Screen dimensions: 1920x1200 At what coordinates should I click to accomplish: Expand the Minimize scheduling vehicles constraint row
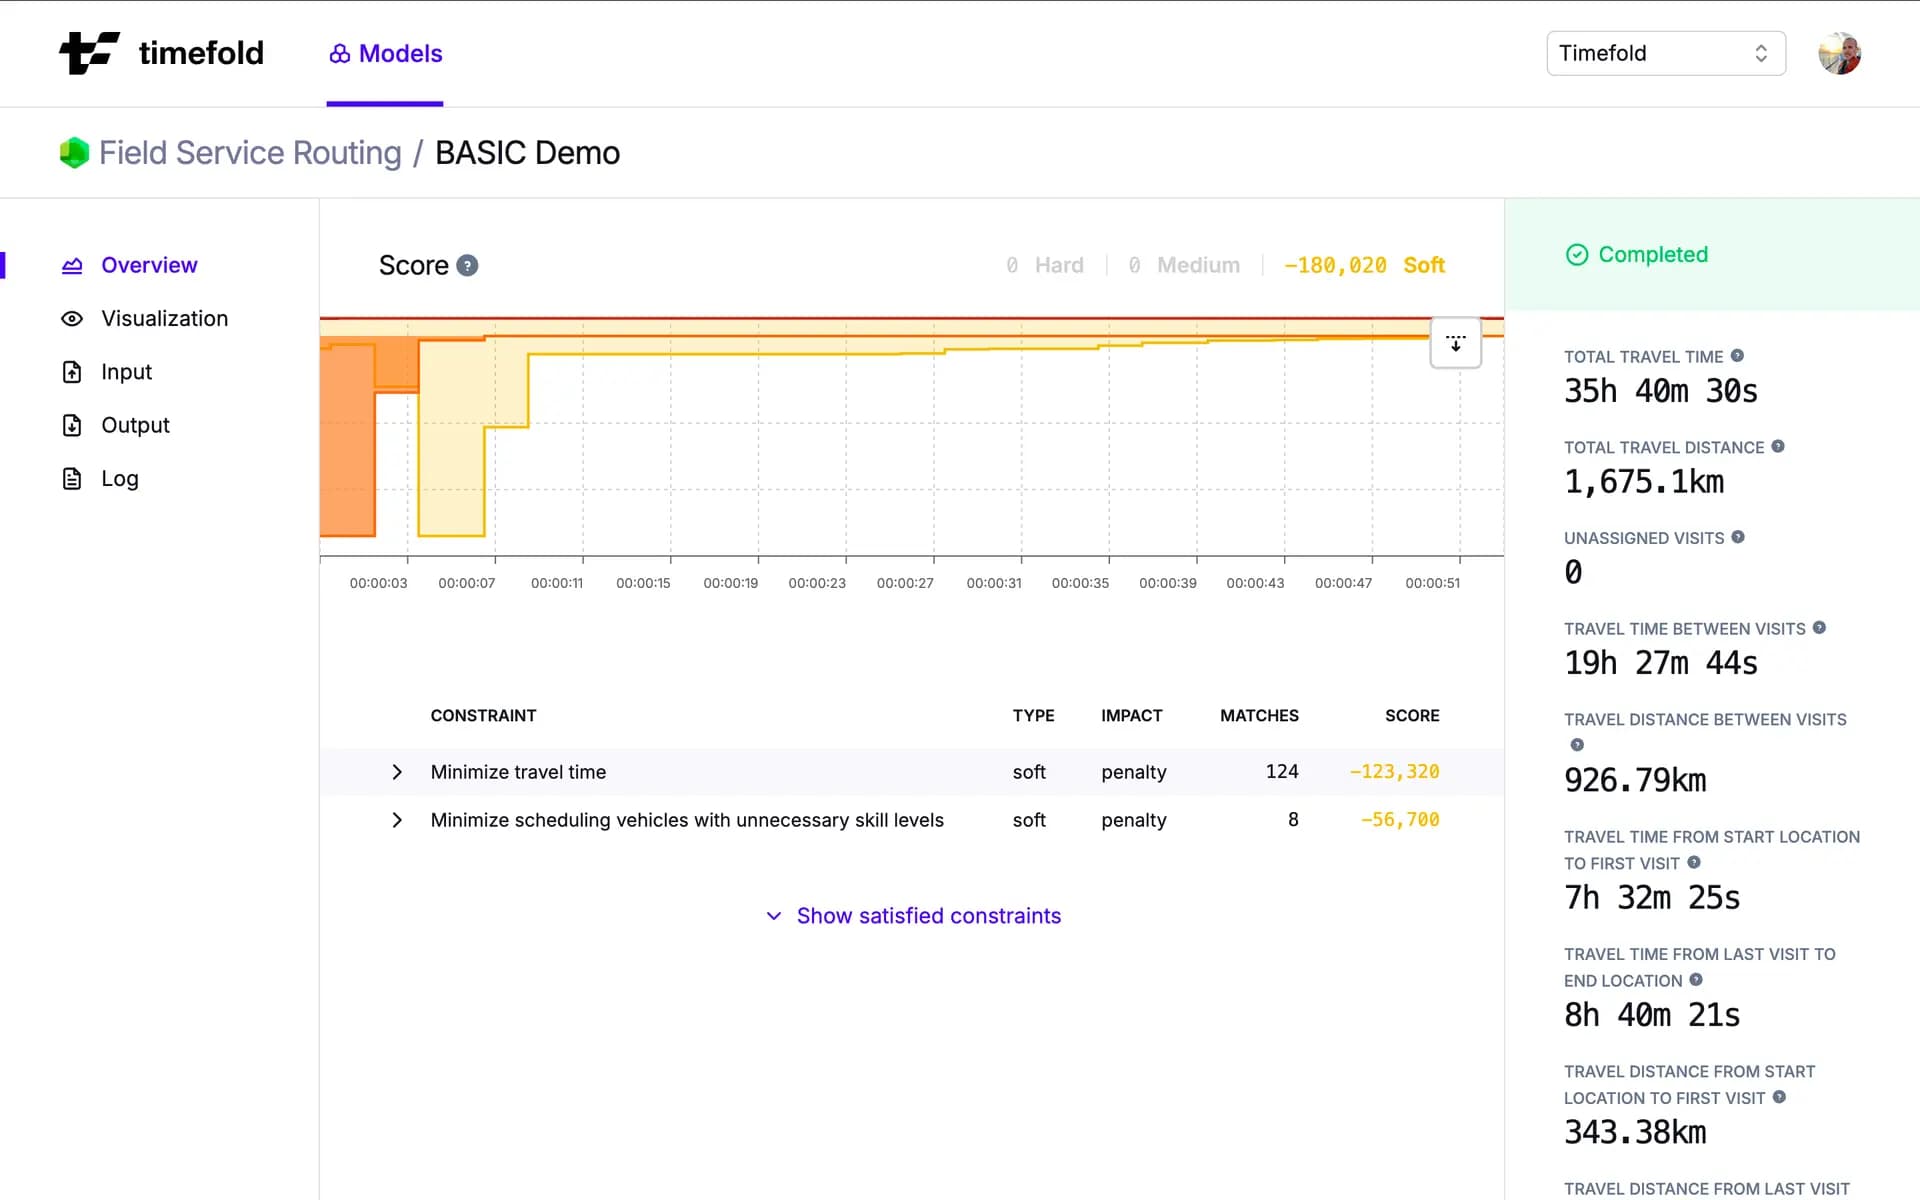397,820
